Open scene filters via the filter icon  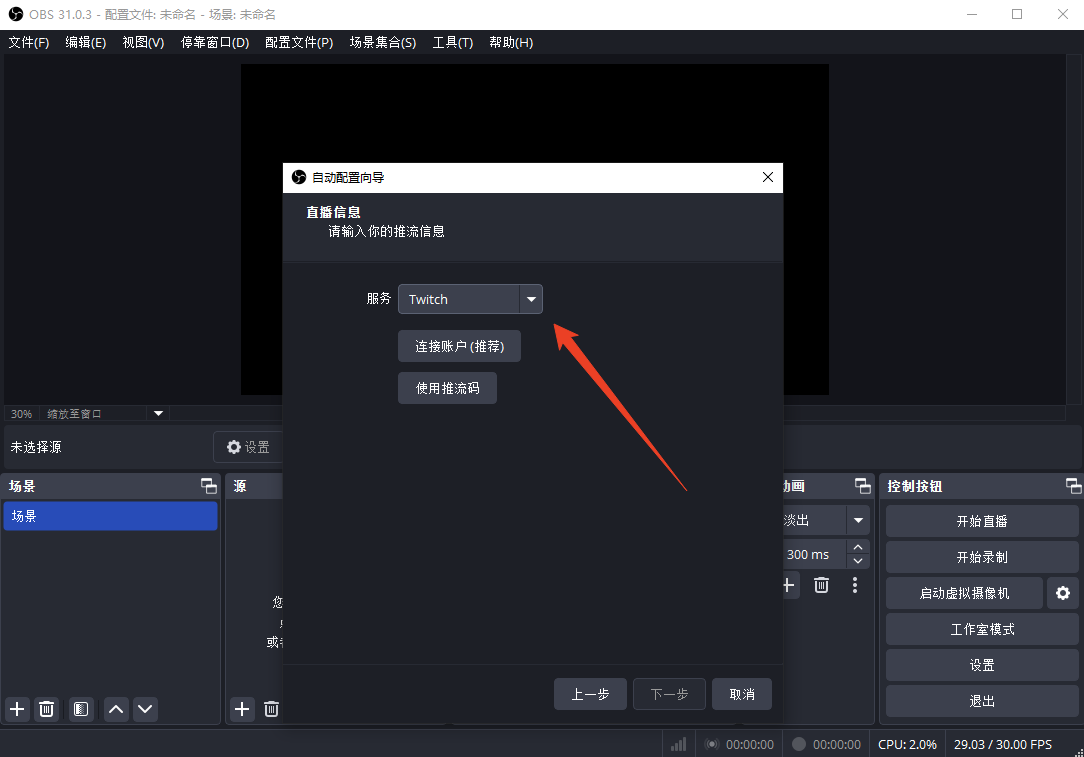tap(80, 709)
